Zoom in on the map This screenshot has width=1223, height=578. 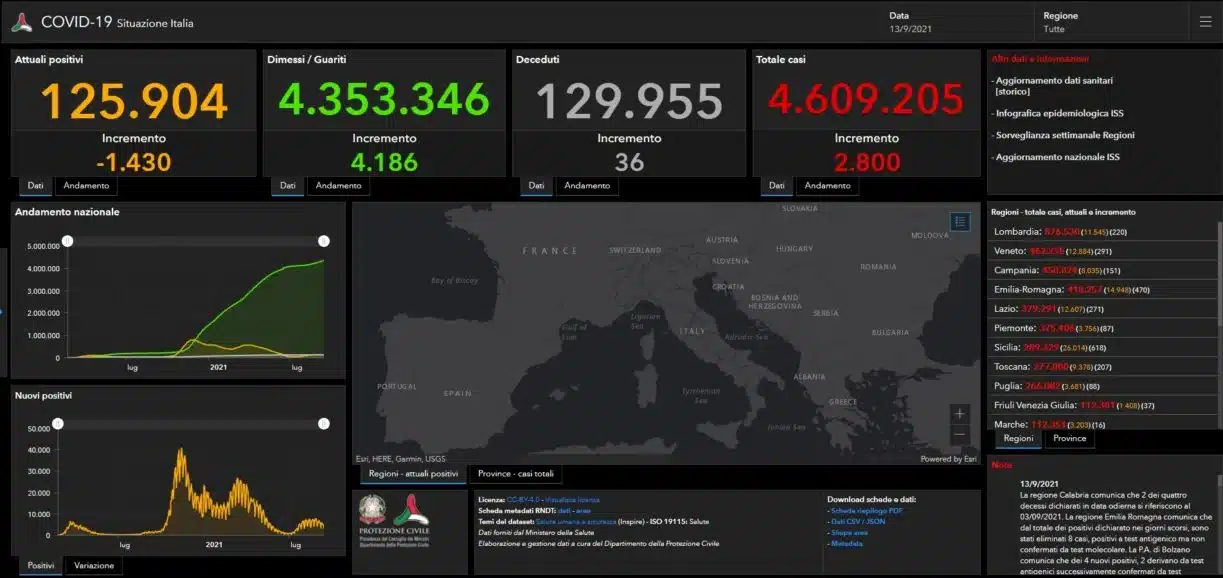960,413
